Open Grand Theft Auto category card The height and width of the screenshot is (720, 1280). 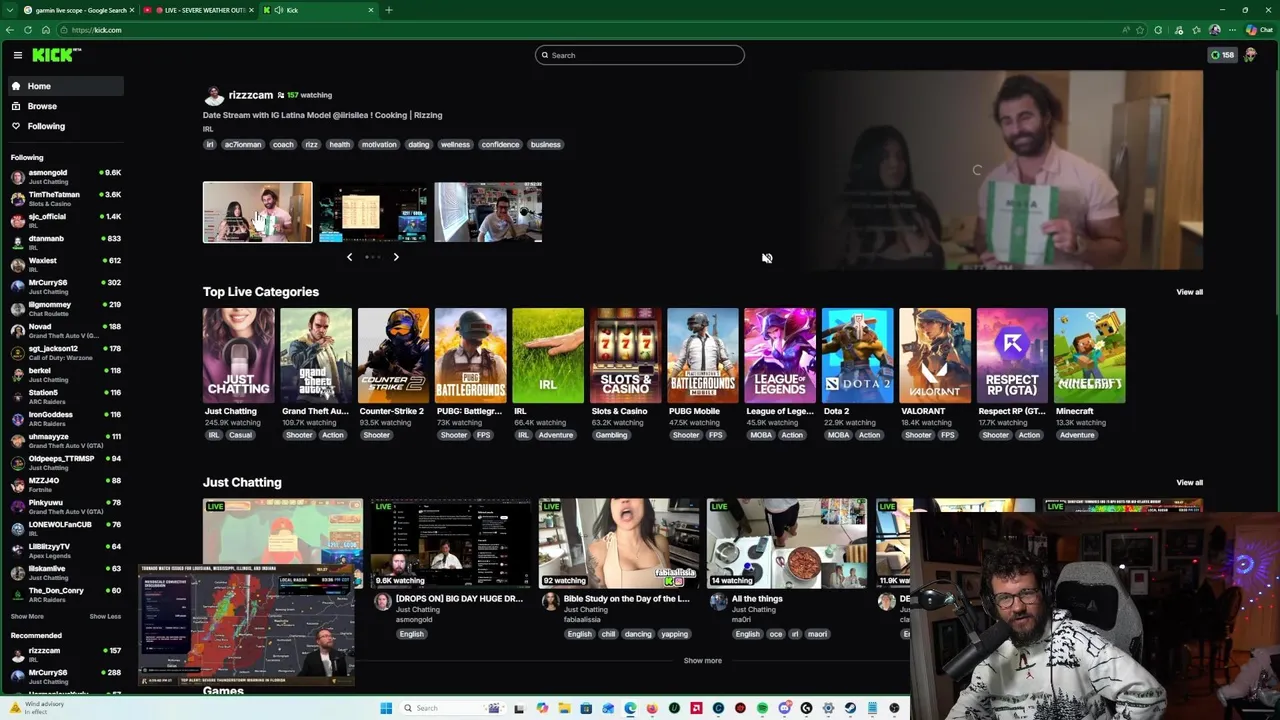tap(316, 356)
